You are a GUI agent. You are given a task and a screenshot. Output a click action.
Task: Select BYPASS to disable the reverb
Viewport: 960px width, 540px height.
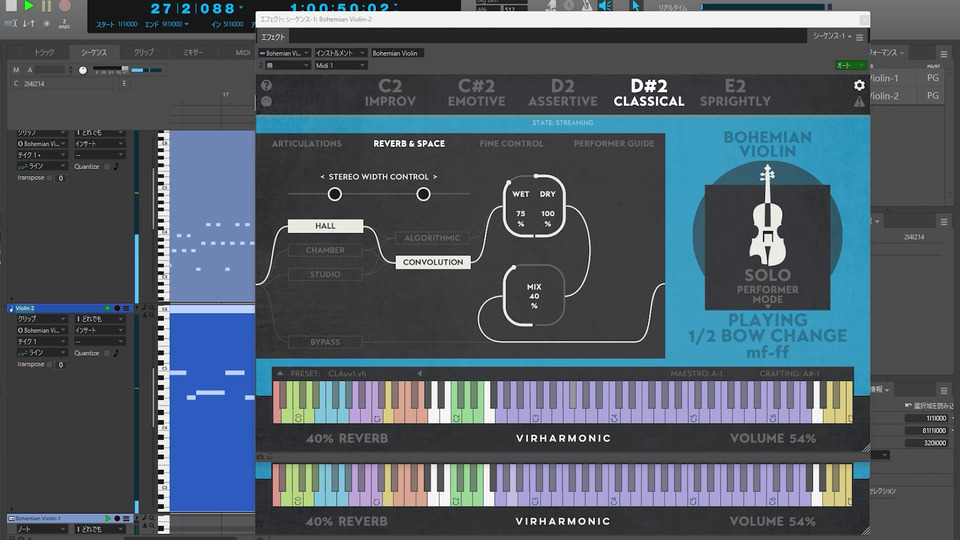[x=325, y=342]
